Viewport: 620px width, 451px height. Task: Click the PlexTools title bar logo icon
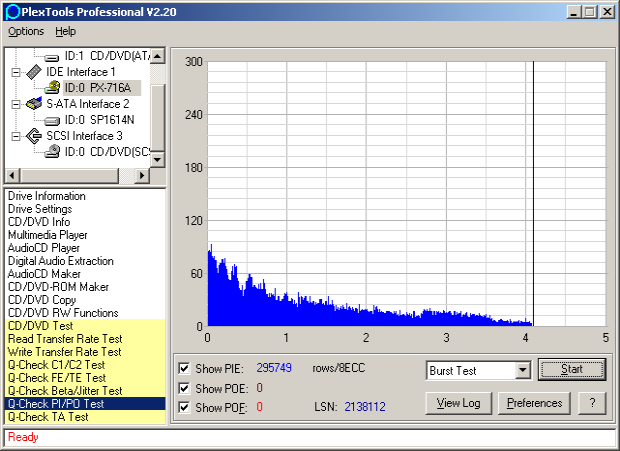tap(13, 12)
